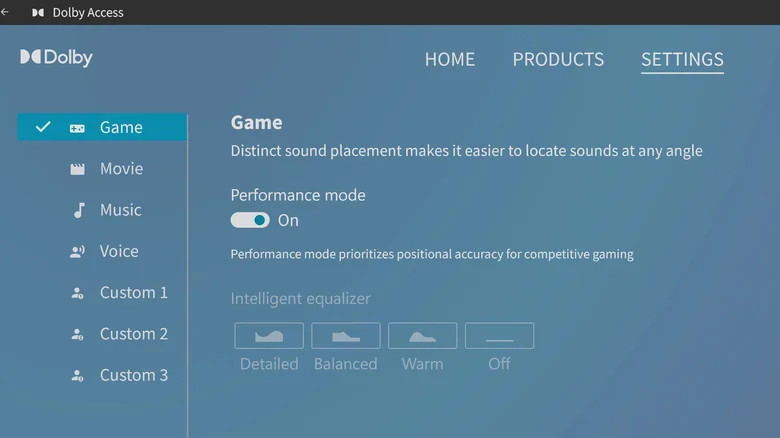Click the clapperboard icon beside Movie
The height and width of the screenshot is (438, 780).
pos(77,169)
